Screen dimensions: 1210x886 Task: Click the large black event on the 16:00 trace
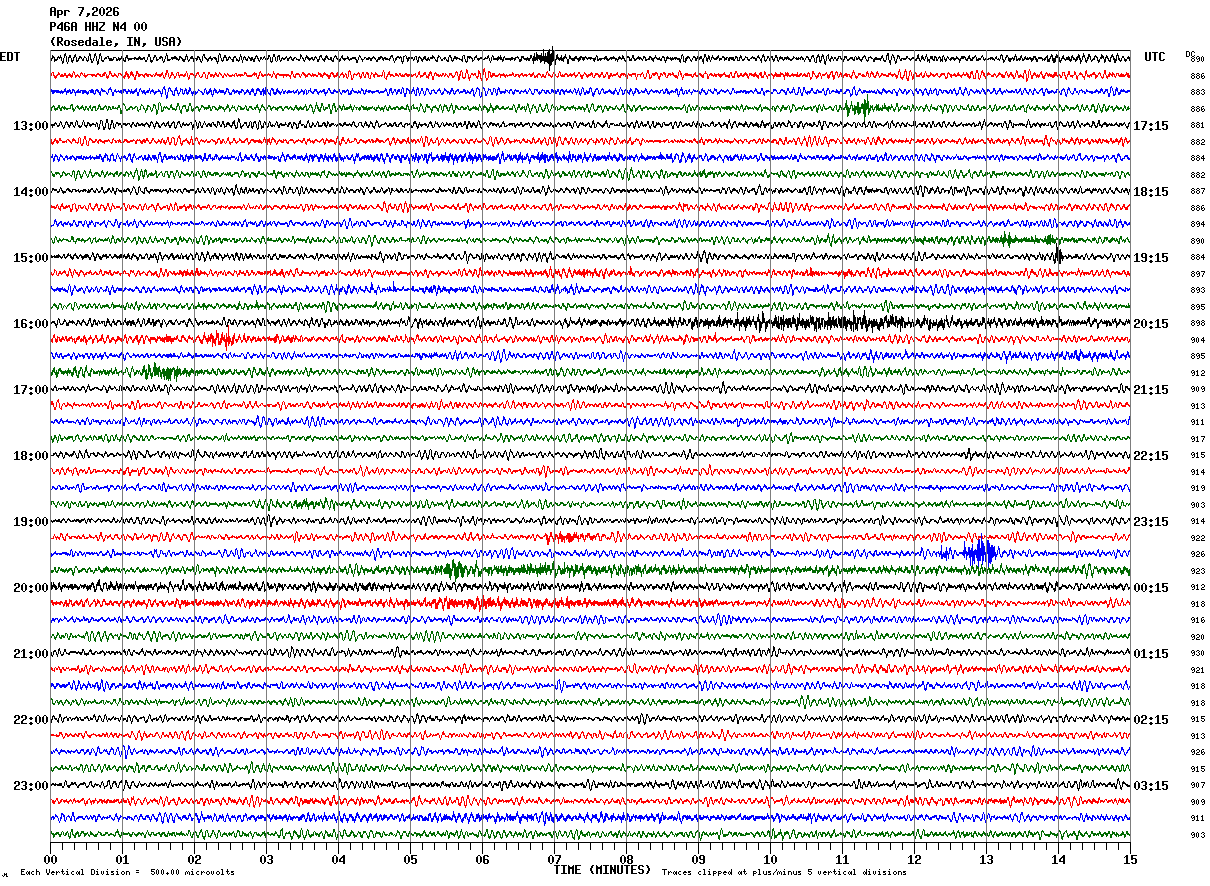click(x=820, y=322)
